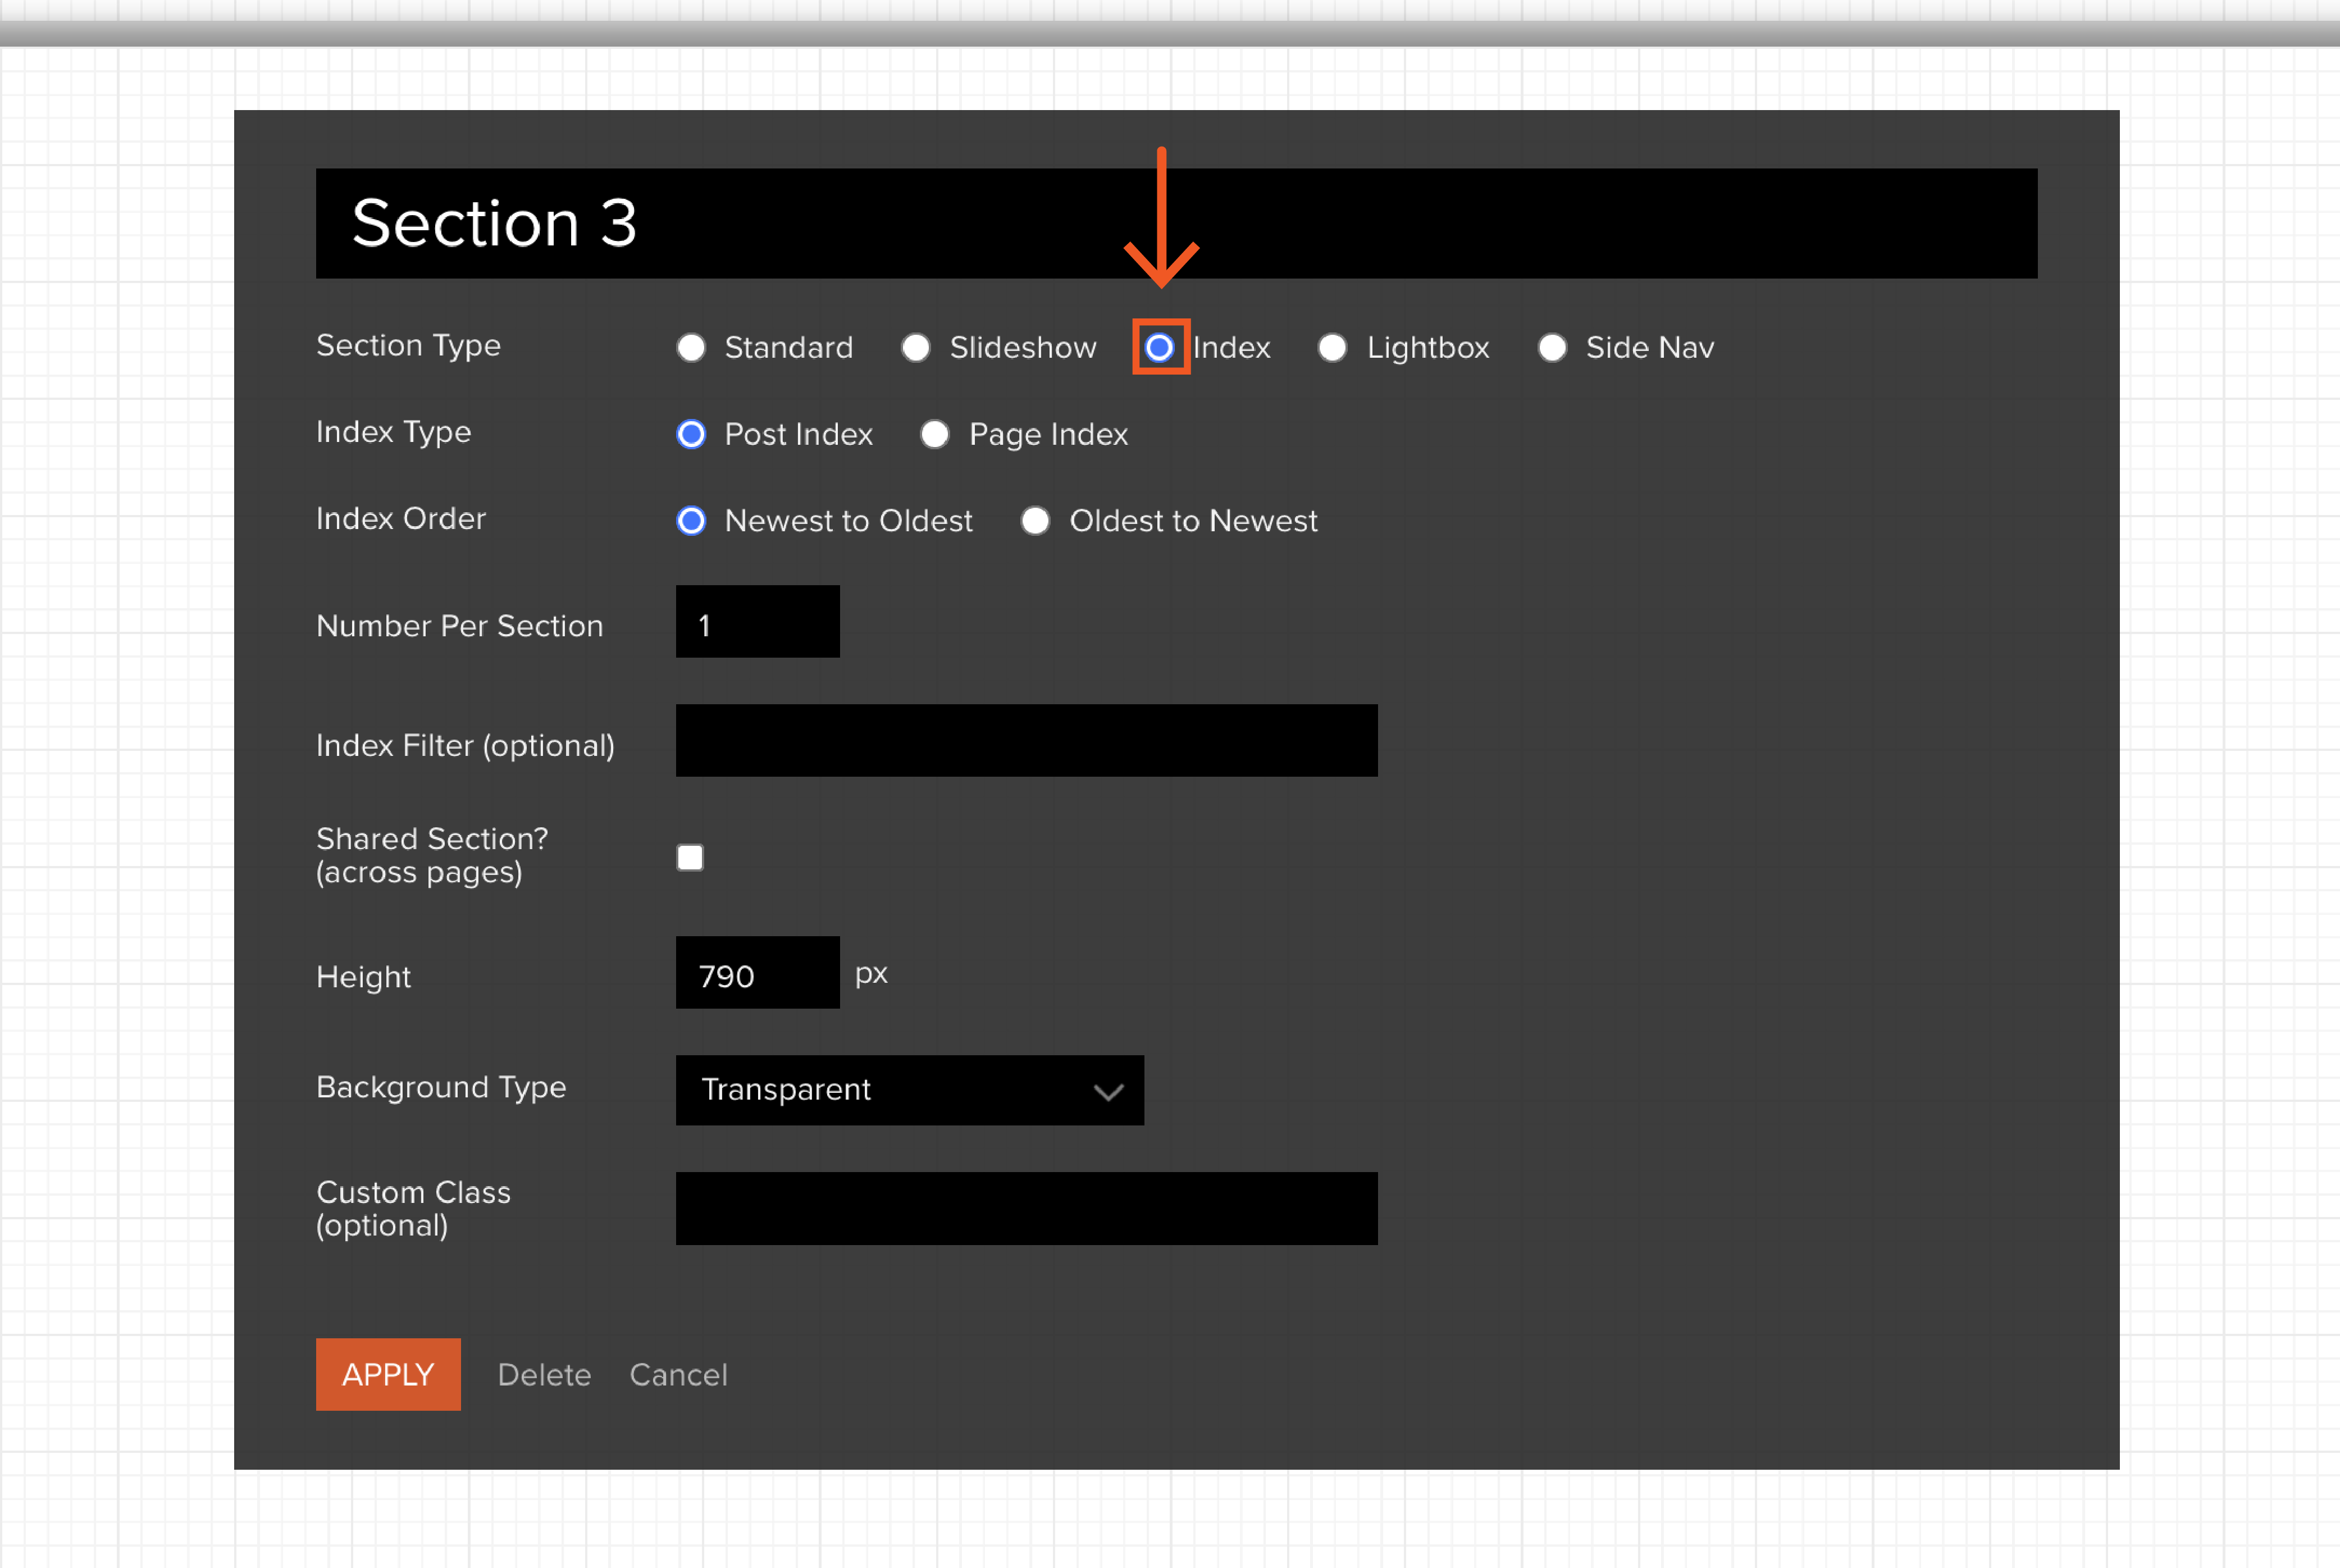2340x1568 pixels.
Task: Select the Standard section type radio
Action: coord(691,347)
